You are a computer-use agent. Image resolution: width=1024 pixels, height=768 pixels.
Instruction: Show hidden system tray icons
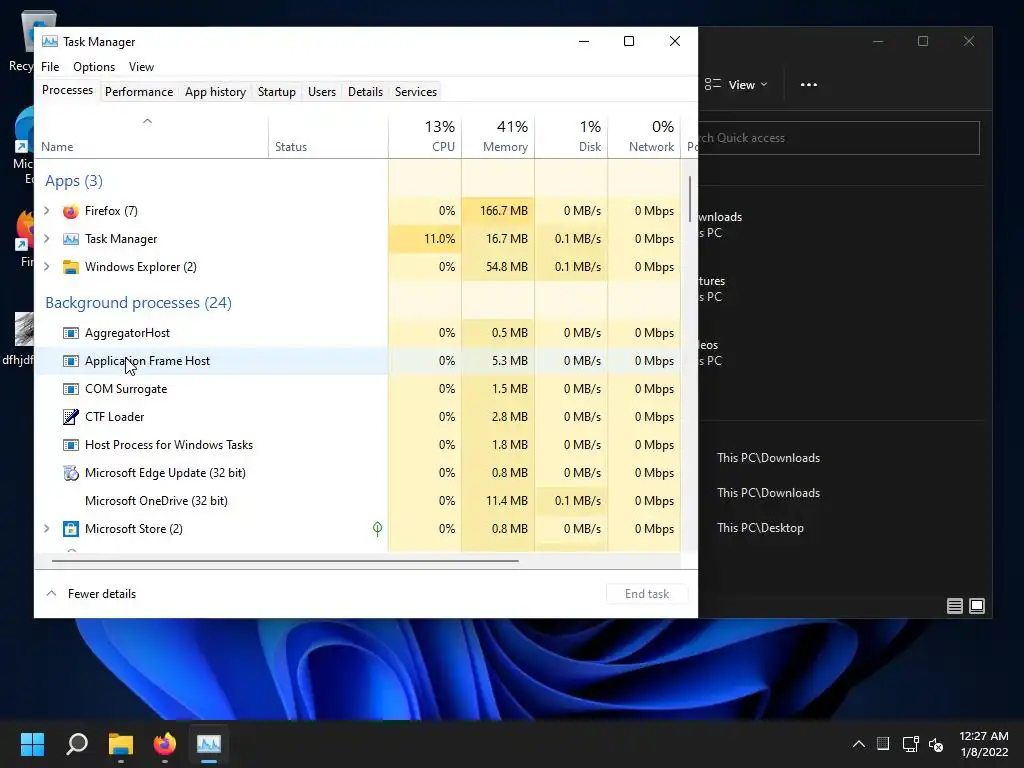[x=859, y=744]
